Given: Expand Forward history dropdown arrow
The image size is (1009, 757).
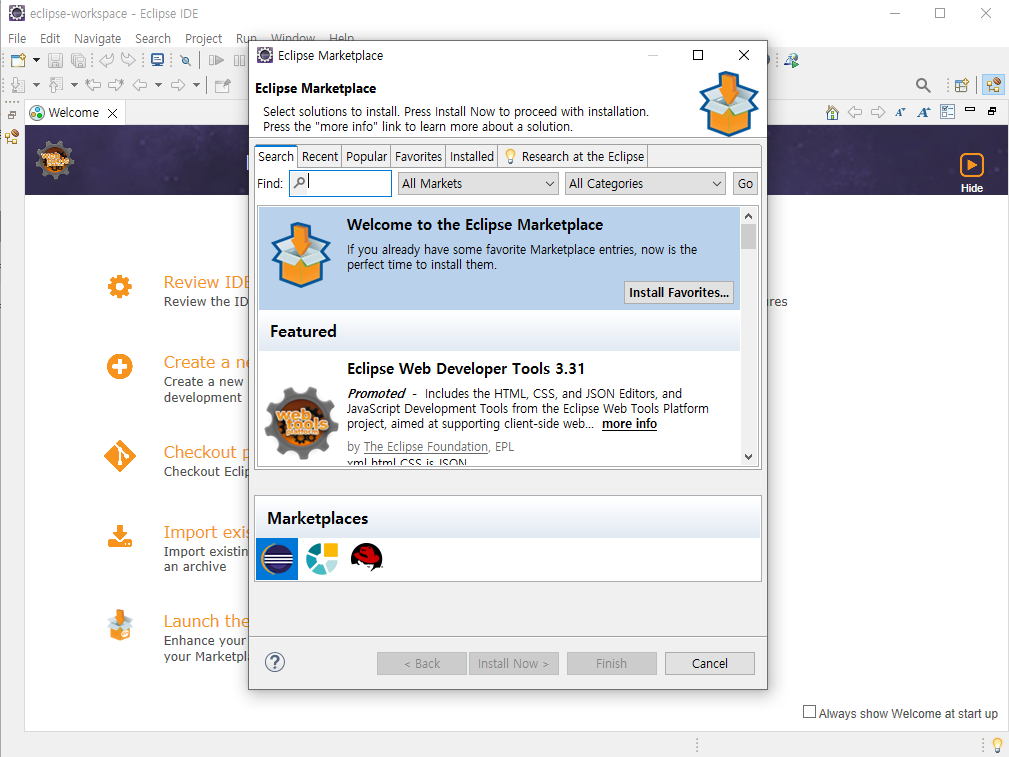Looking at the screenshot, I should [196, 85].
